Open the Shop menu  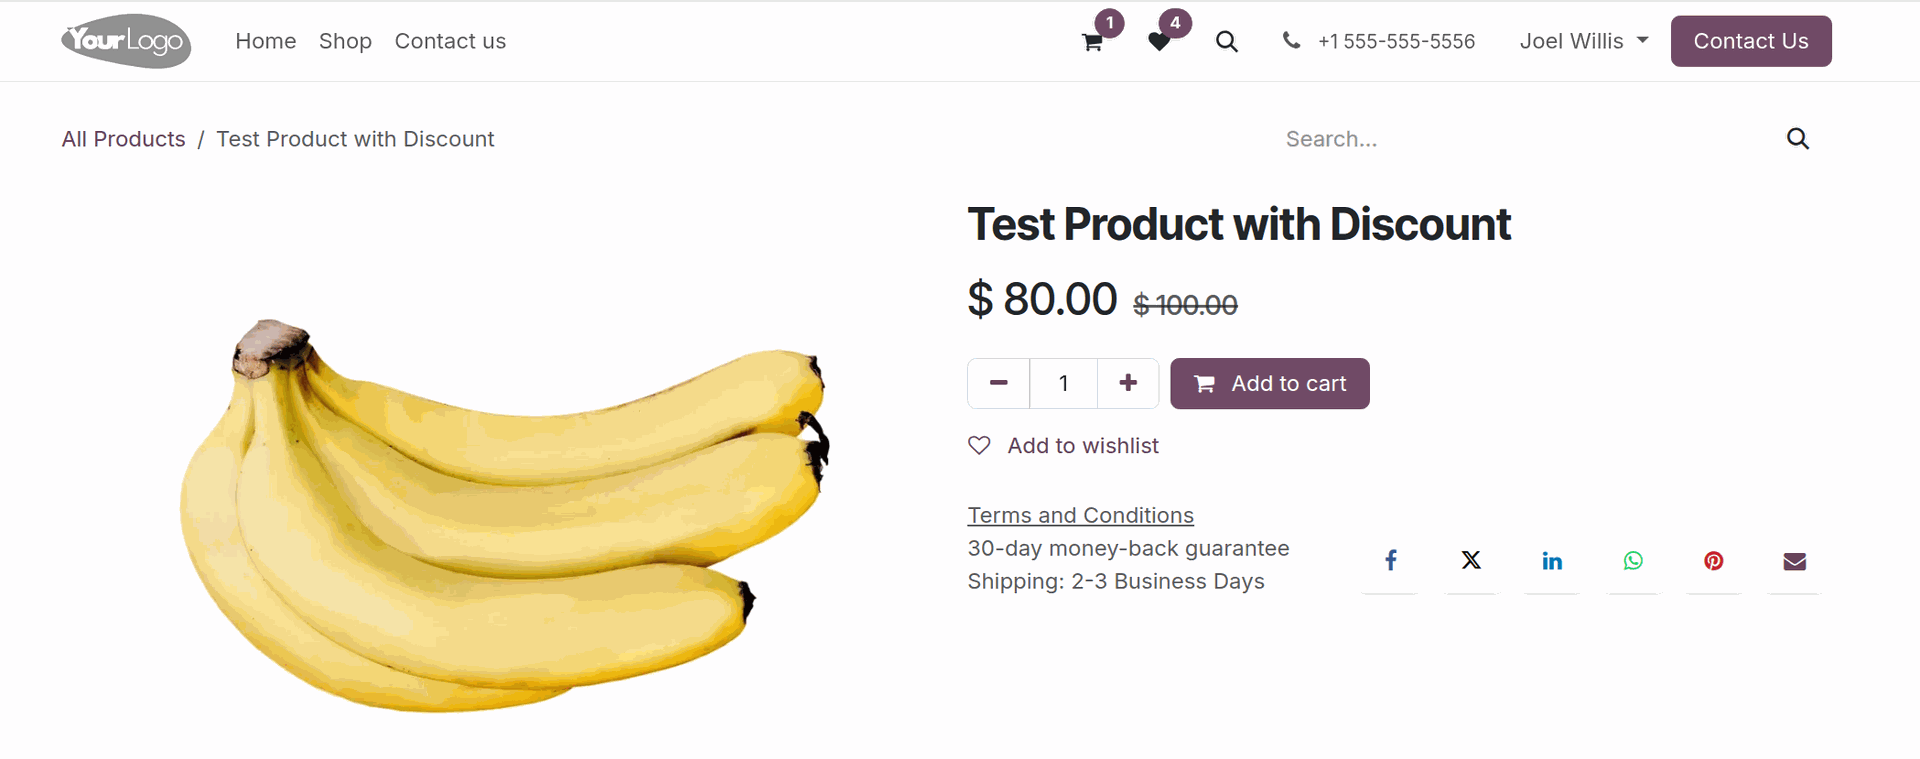tap(345, 41)
